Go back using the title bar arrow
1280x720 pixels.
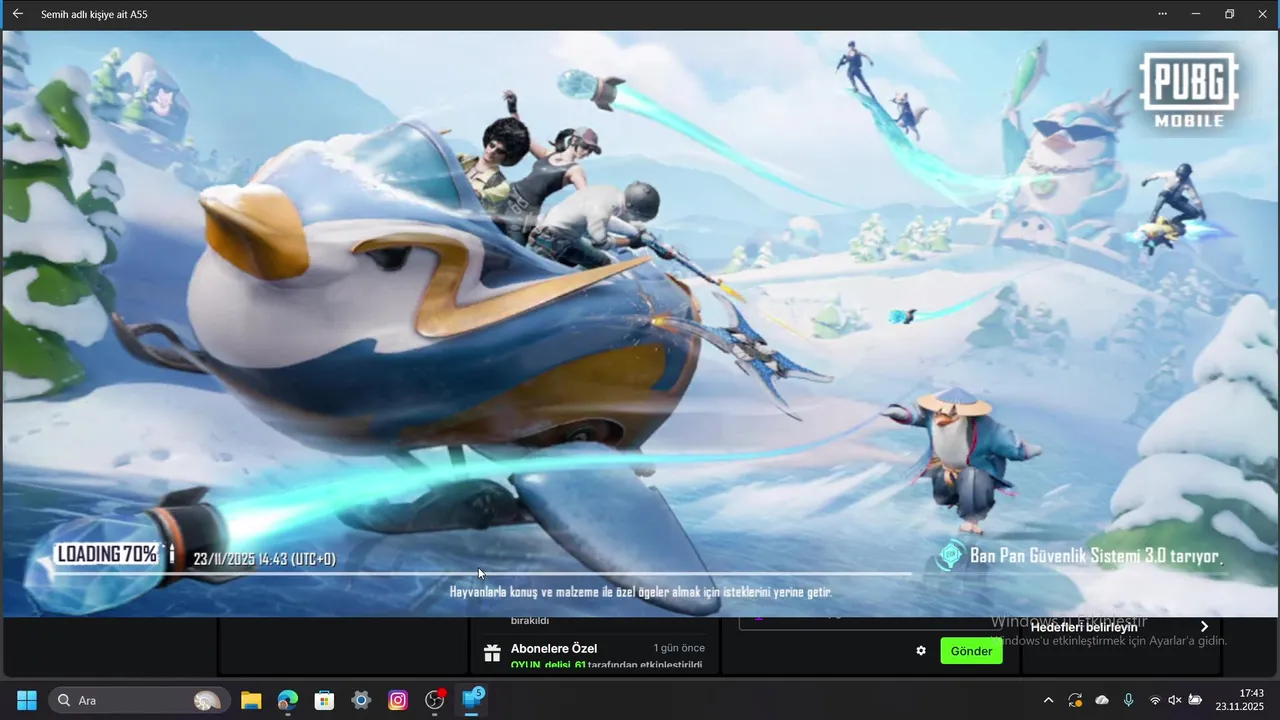coord(17,14)
